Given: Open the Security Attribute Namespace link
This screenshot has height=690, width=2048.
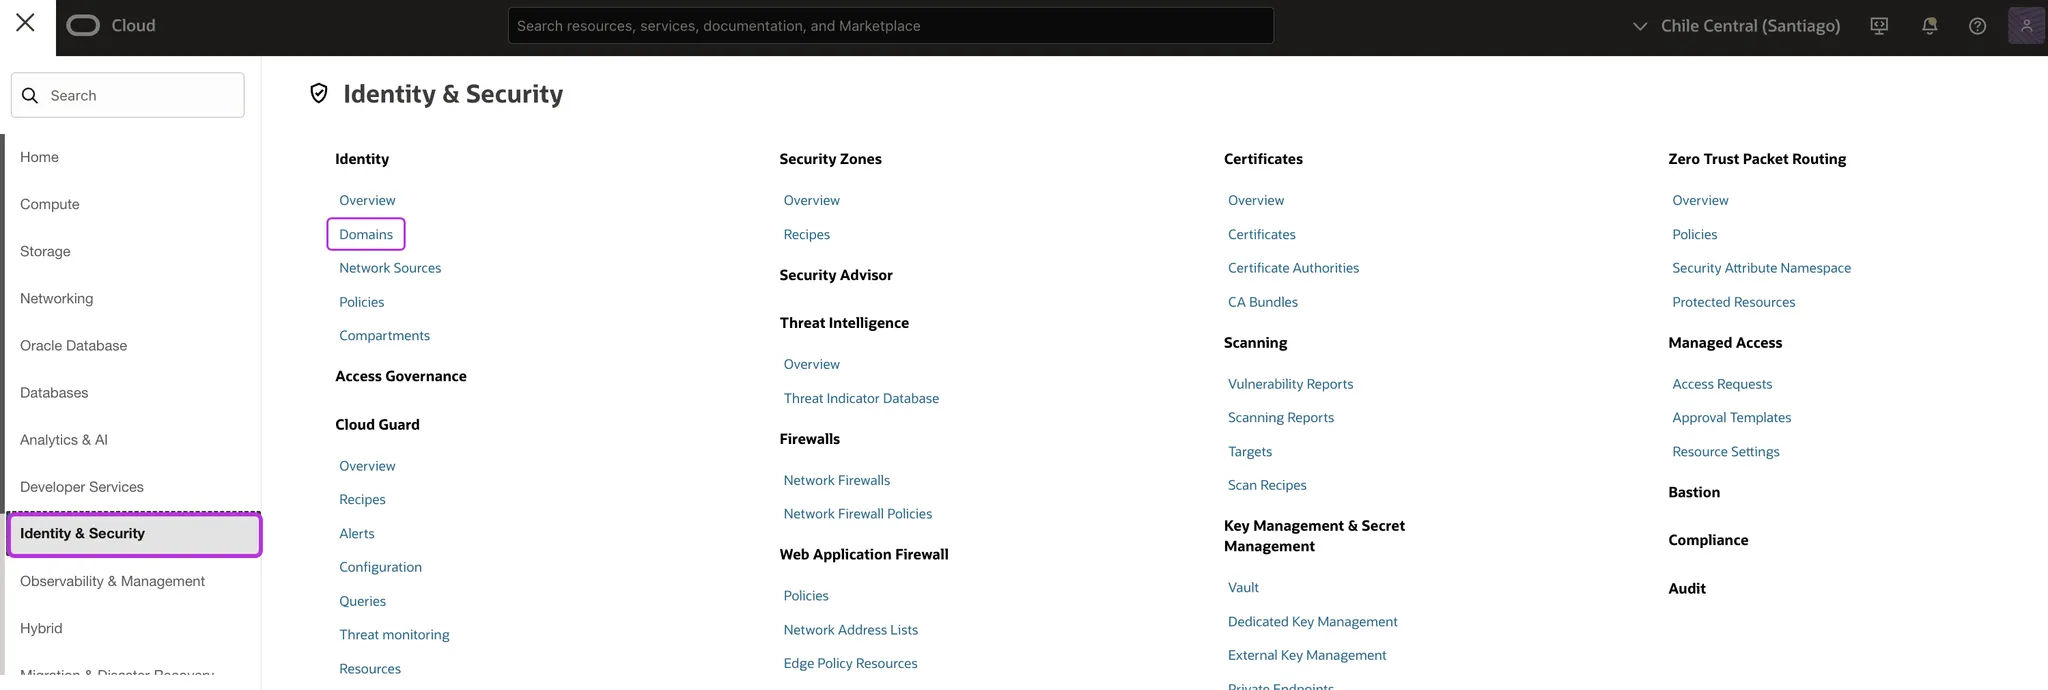Looking at the screenshot, I should (x=1761, y=268).
